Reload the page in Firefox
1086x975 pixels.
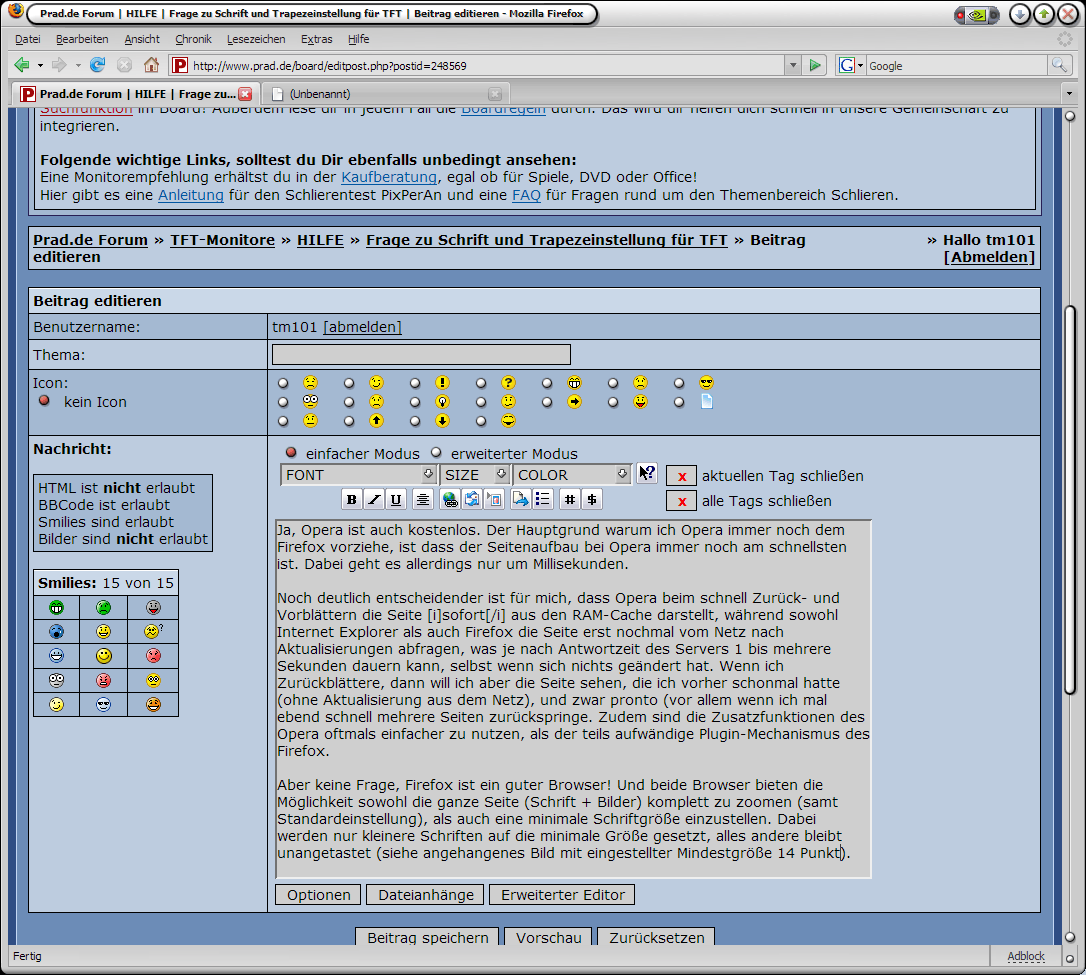(x=97, y=65)
